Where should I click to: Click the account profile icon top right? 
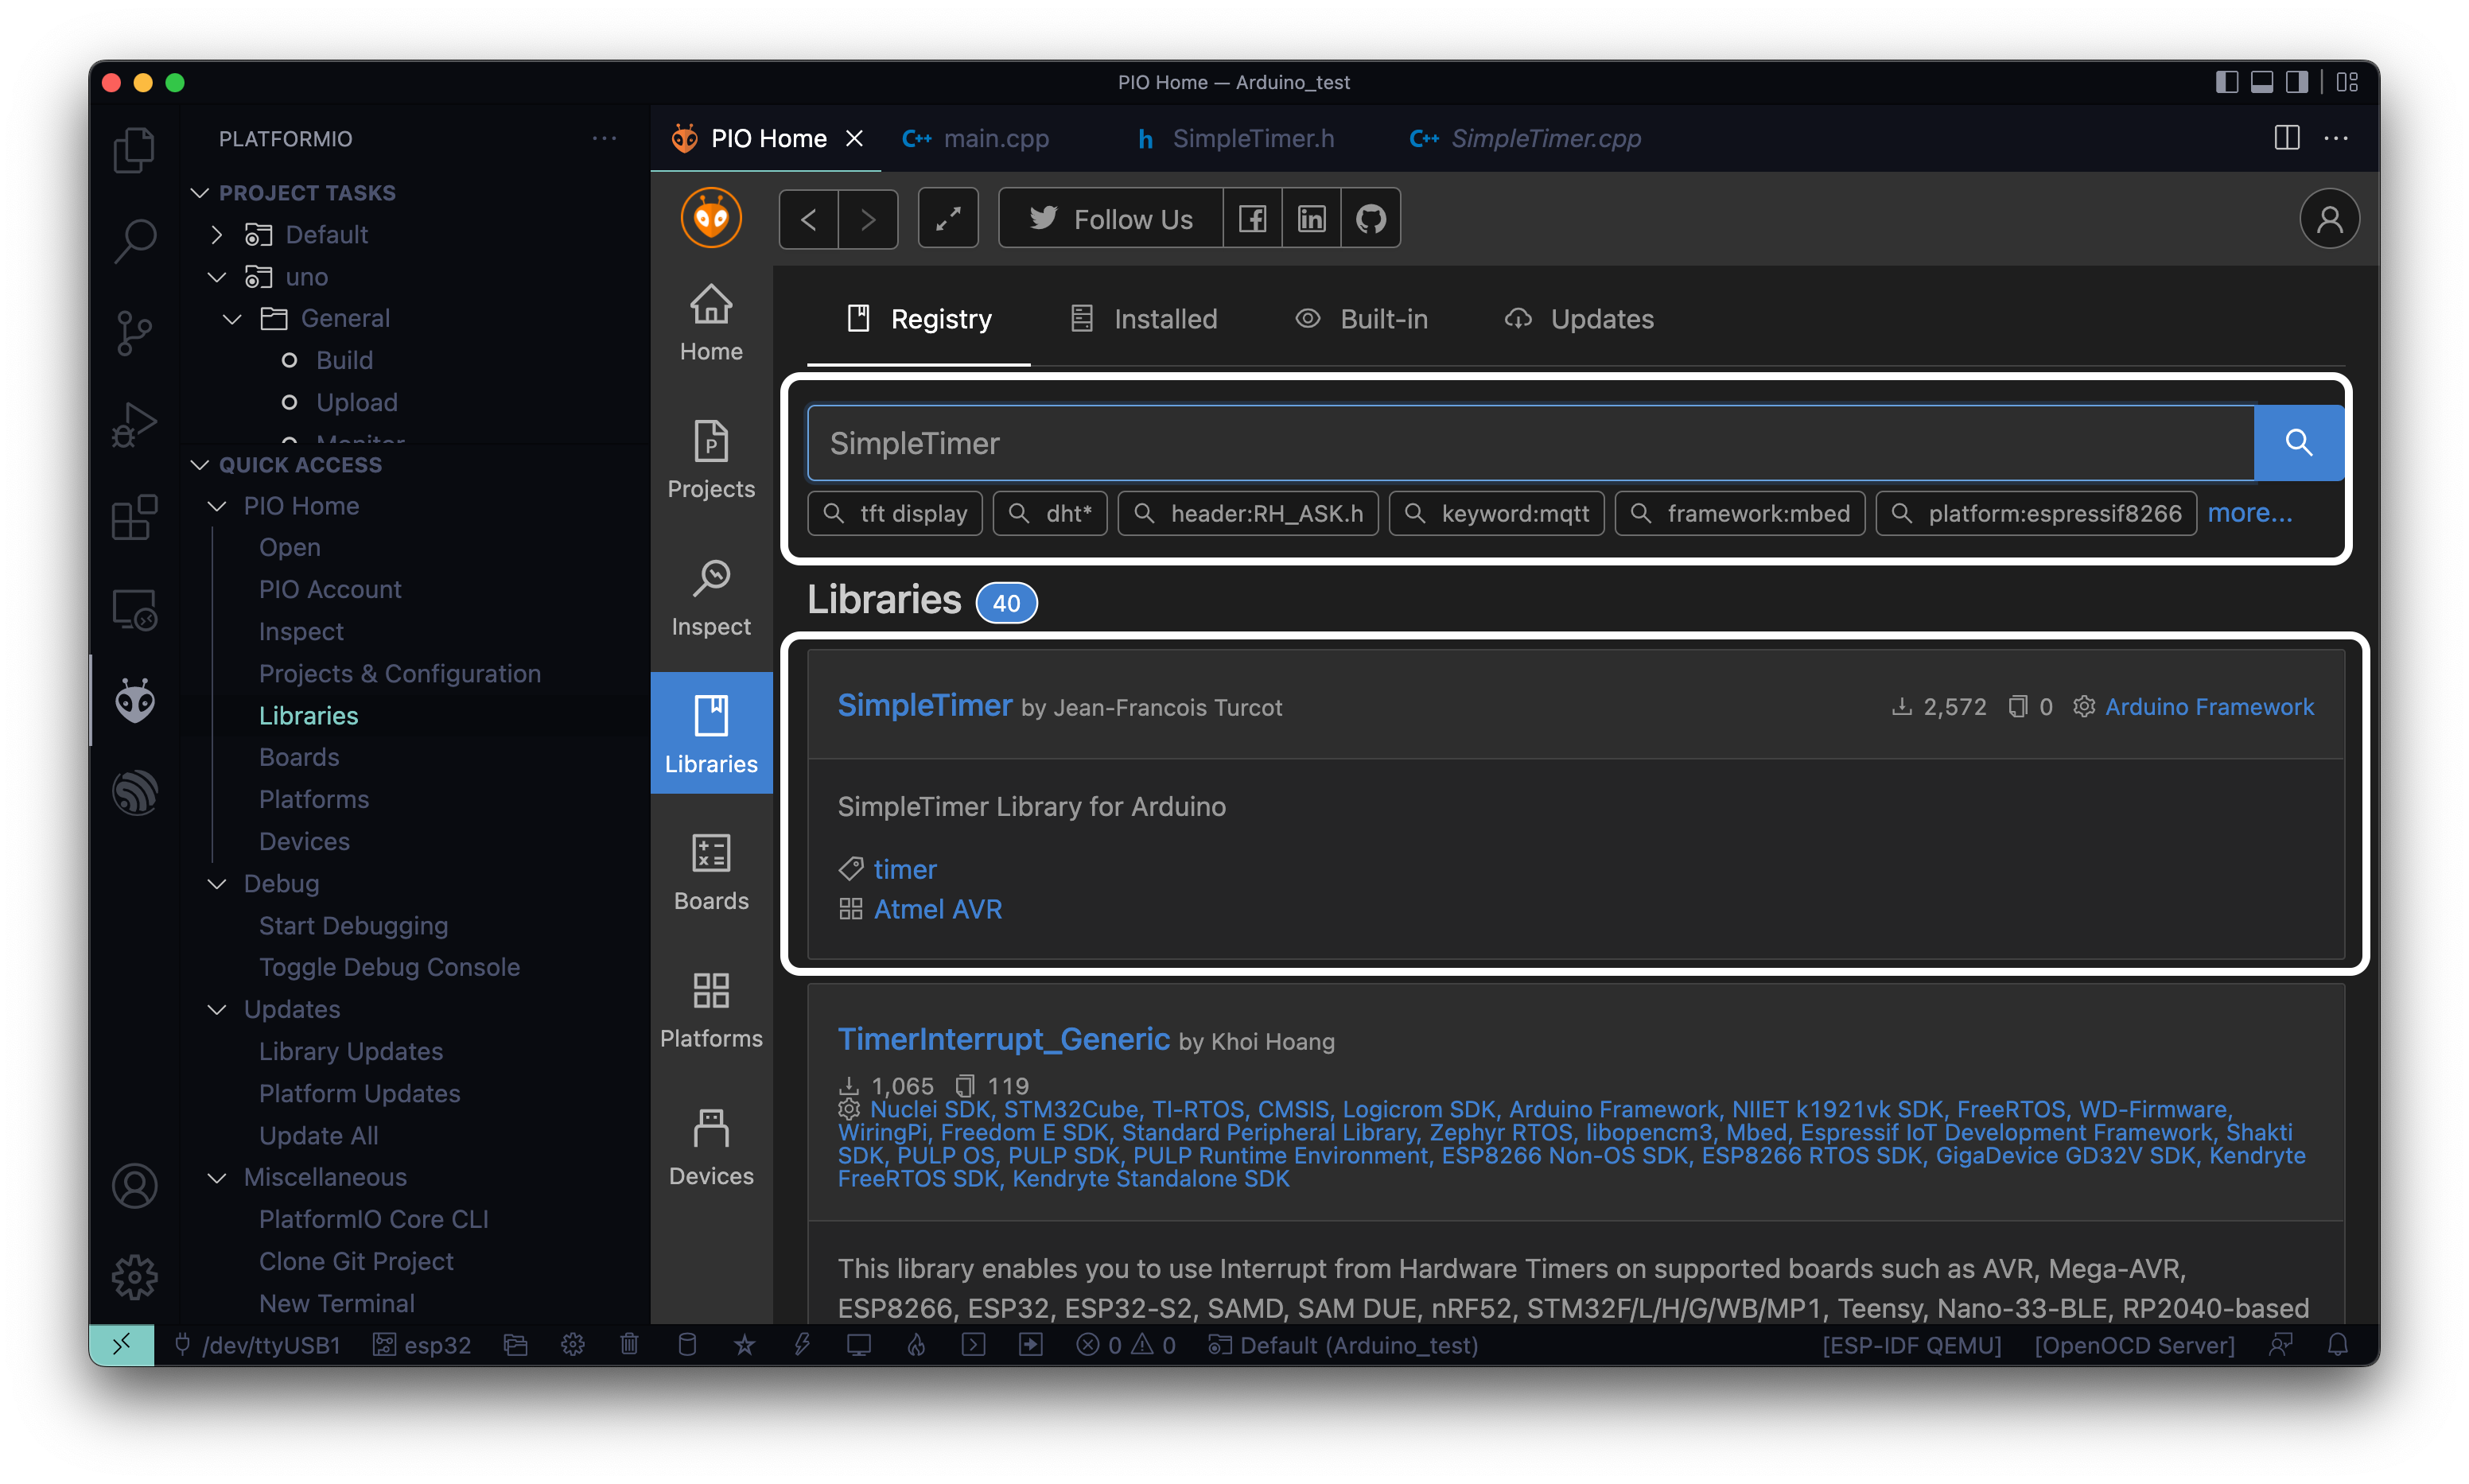(x=2329, y=218)
